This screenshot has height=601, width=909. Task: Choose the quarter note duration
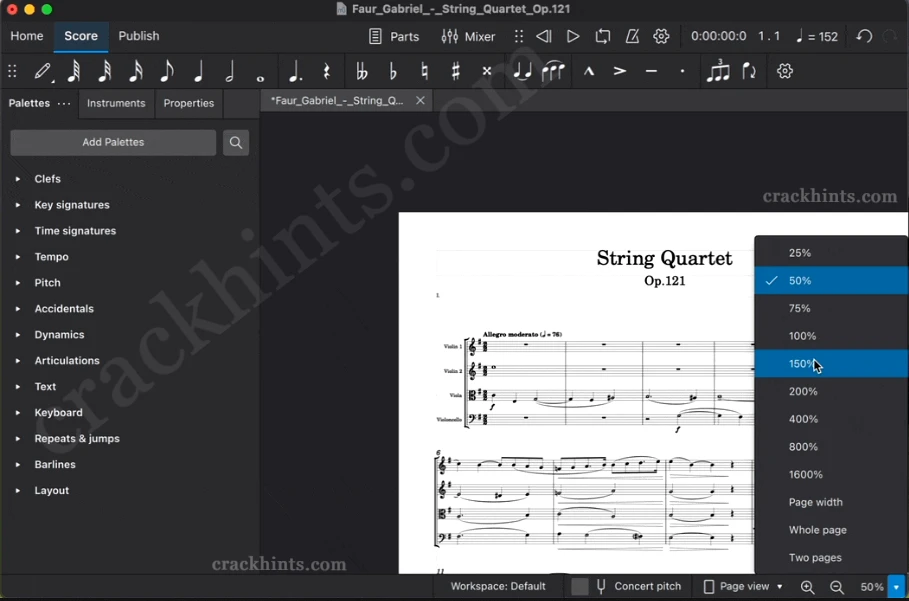[198, 71]
